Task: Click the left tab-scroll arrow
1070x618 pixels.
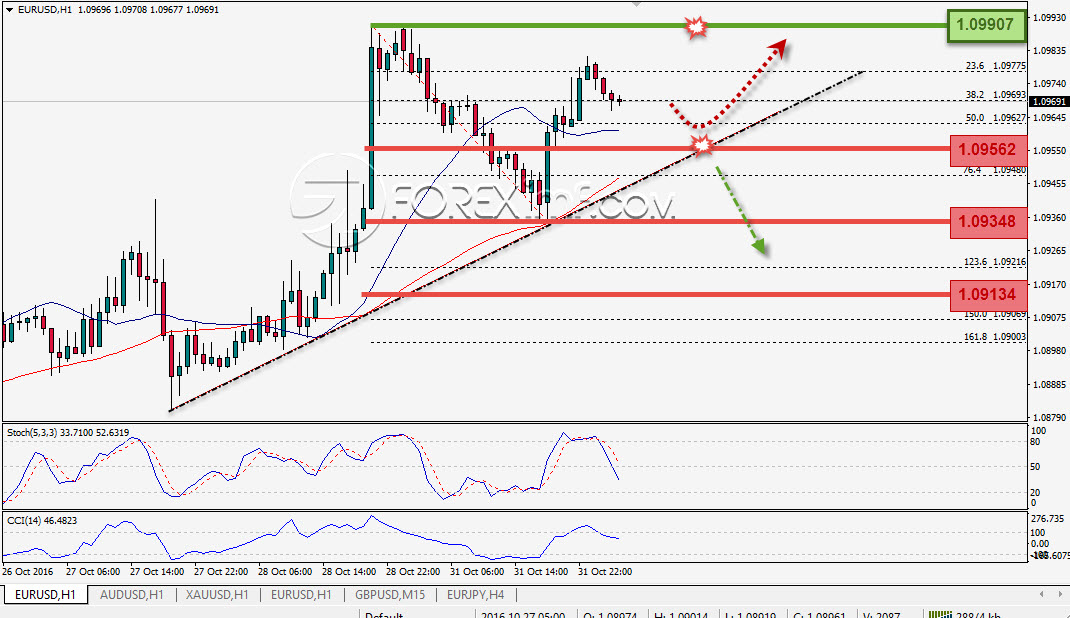Action: click(1041, 594)
